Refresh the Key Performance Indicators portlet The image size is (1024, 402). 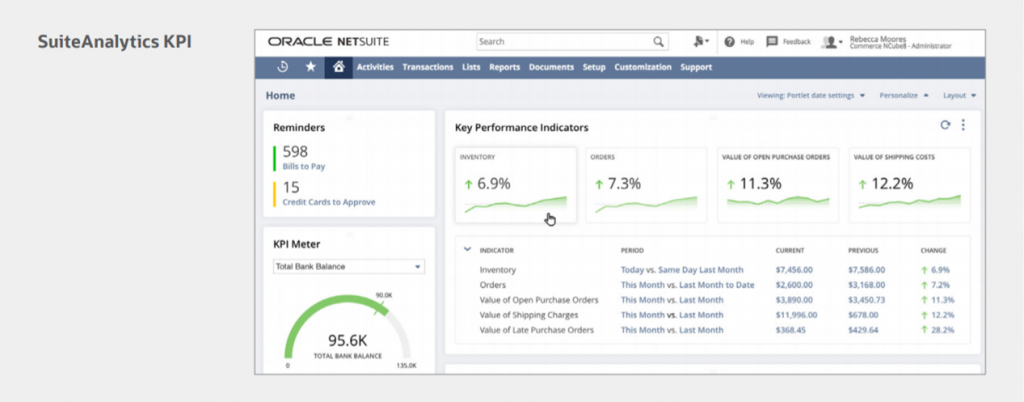pos(944,125)
